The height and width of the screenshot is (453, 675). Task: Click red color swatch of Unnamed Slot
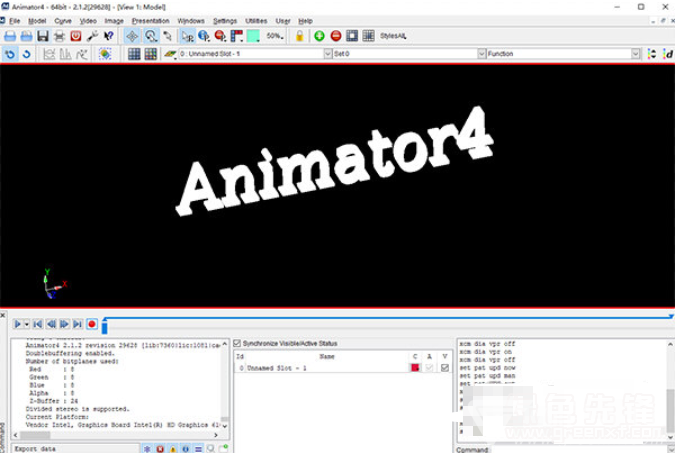(415, 368)
